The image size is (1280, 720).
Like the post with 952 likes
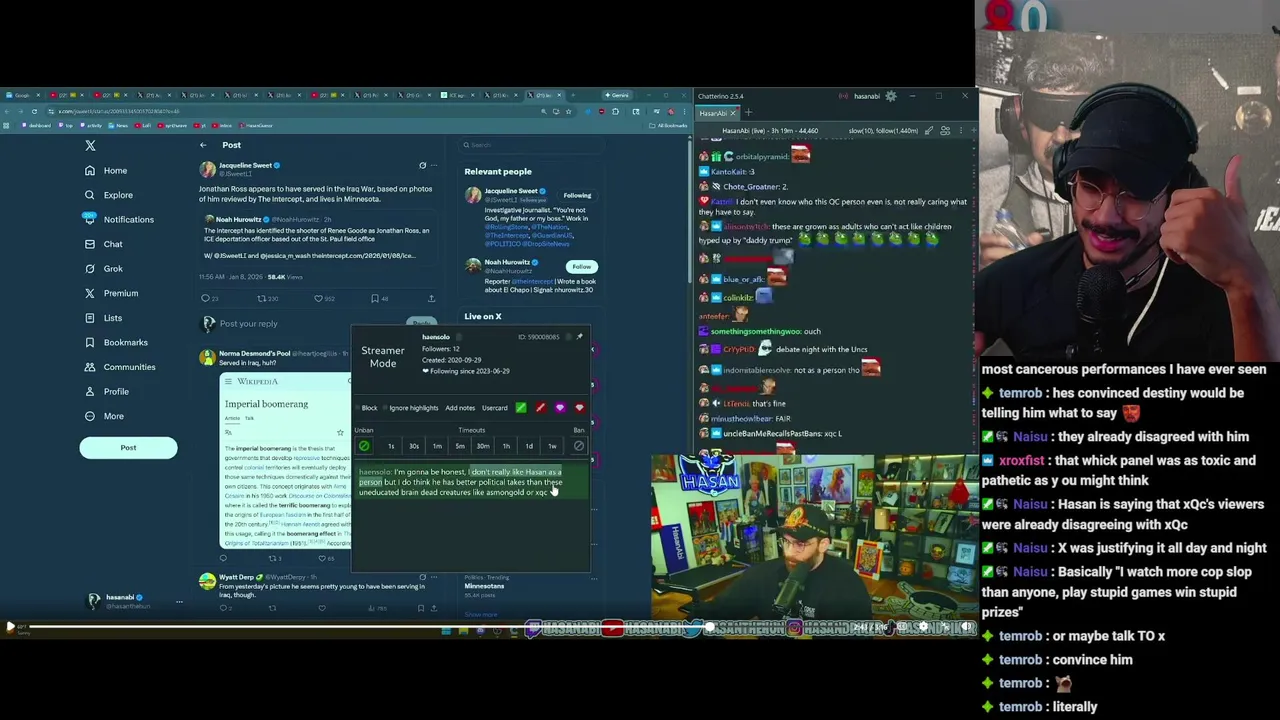324,298
